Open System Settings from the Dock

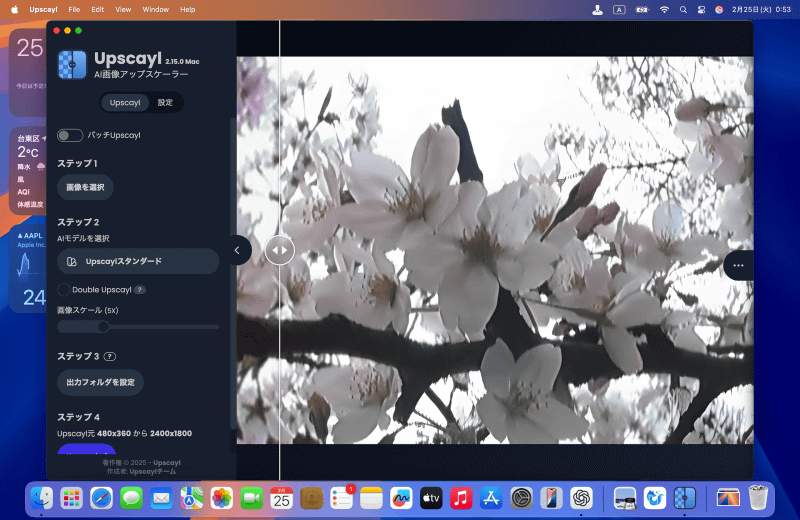pyautogui.click(x=521, y=498)
